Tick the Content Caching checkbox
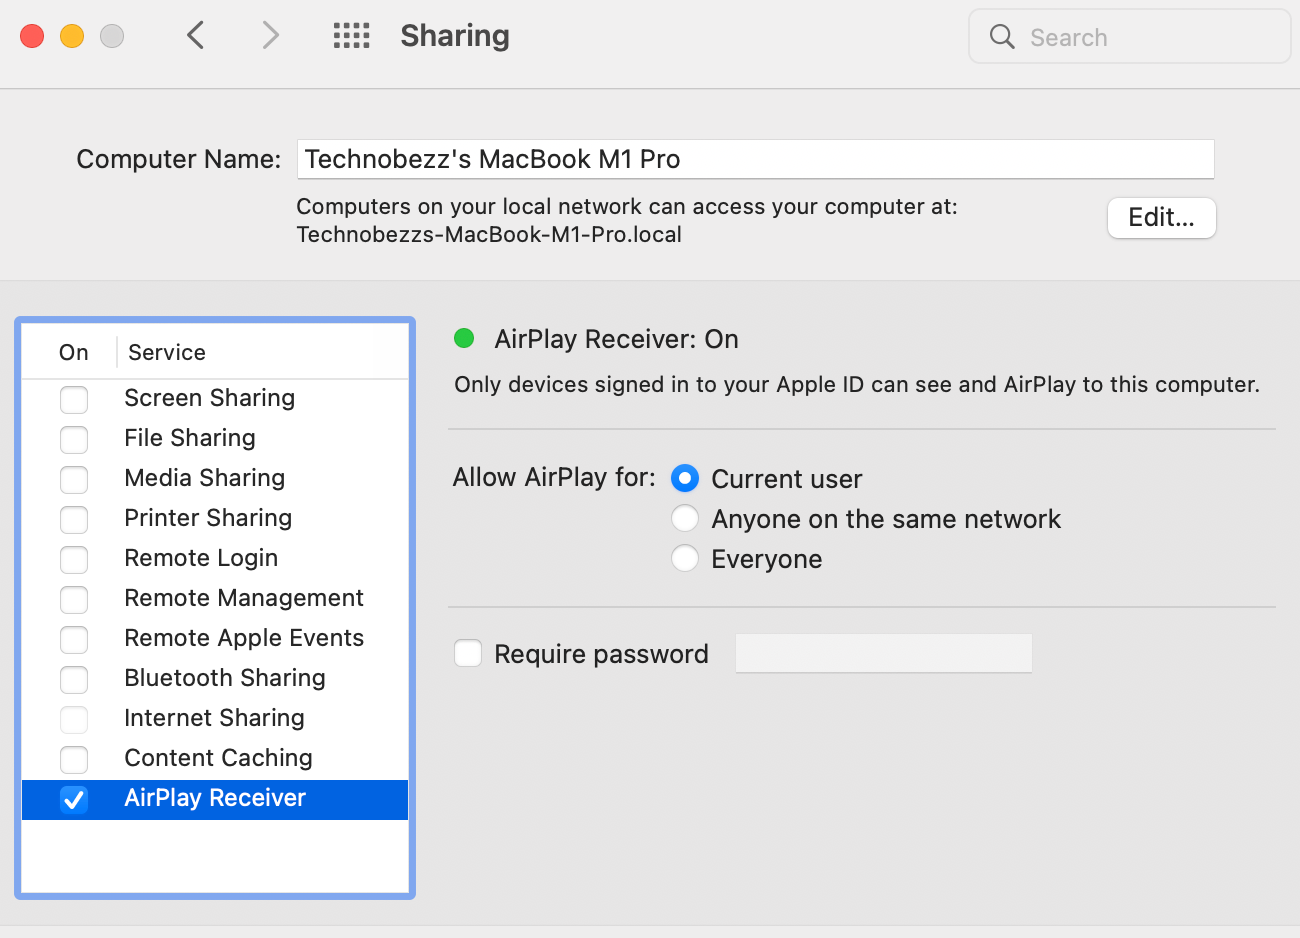The width and height of the screenshot is (1300, 938). (x=74, y=759)
